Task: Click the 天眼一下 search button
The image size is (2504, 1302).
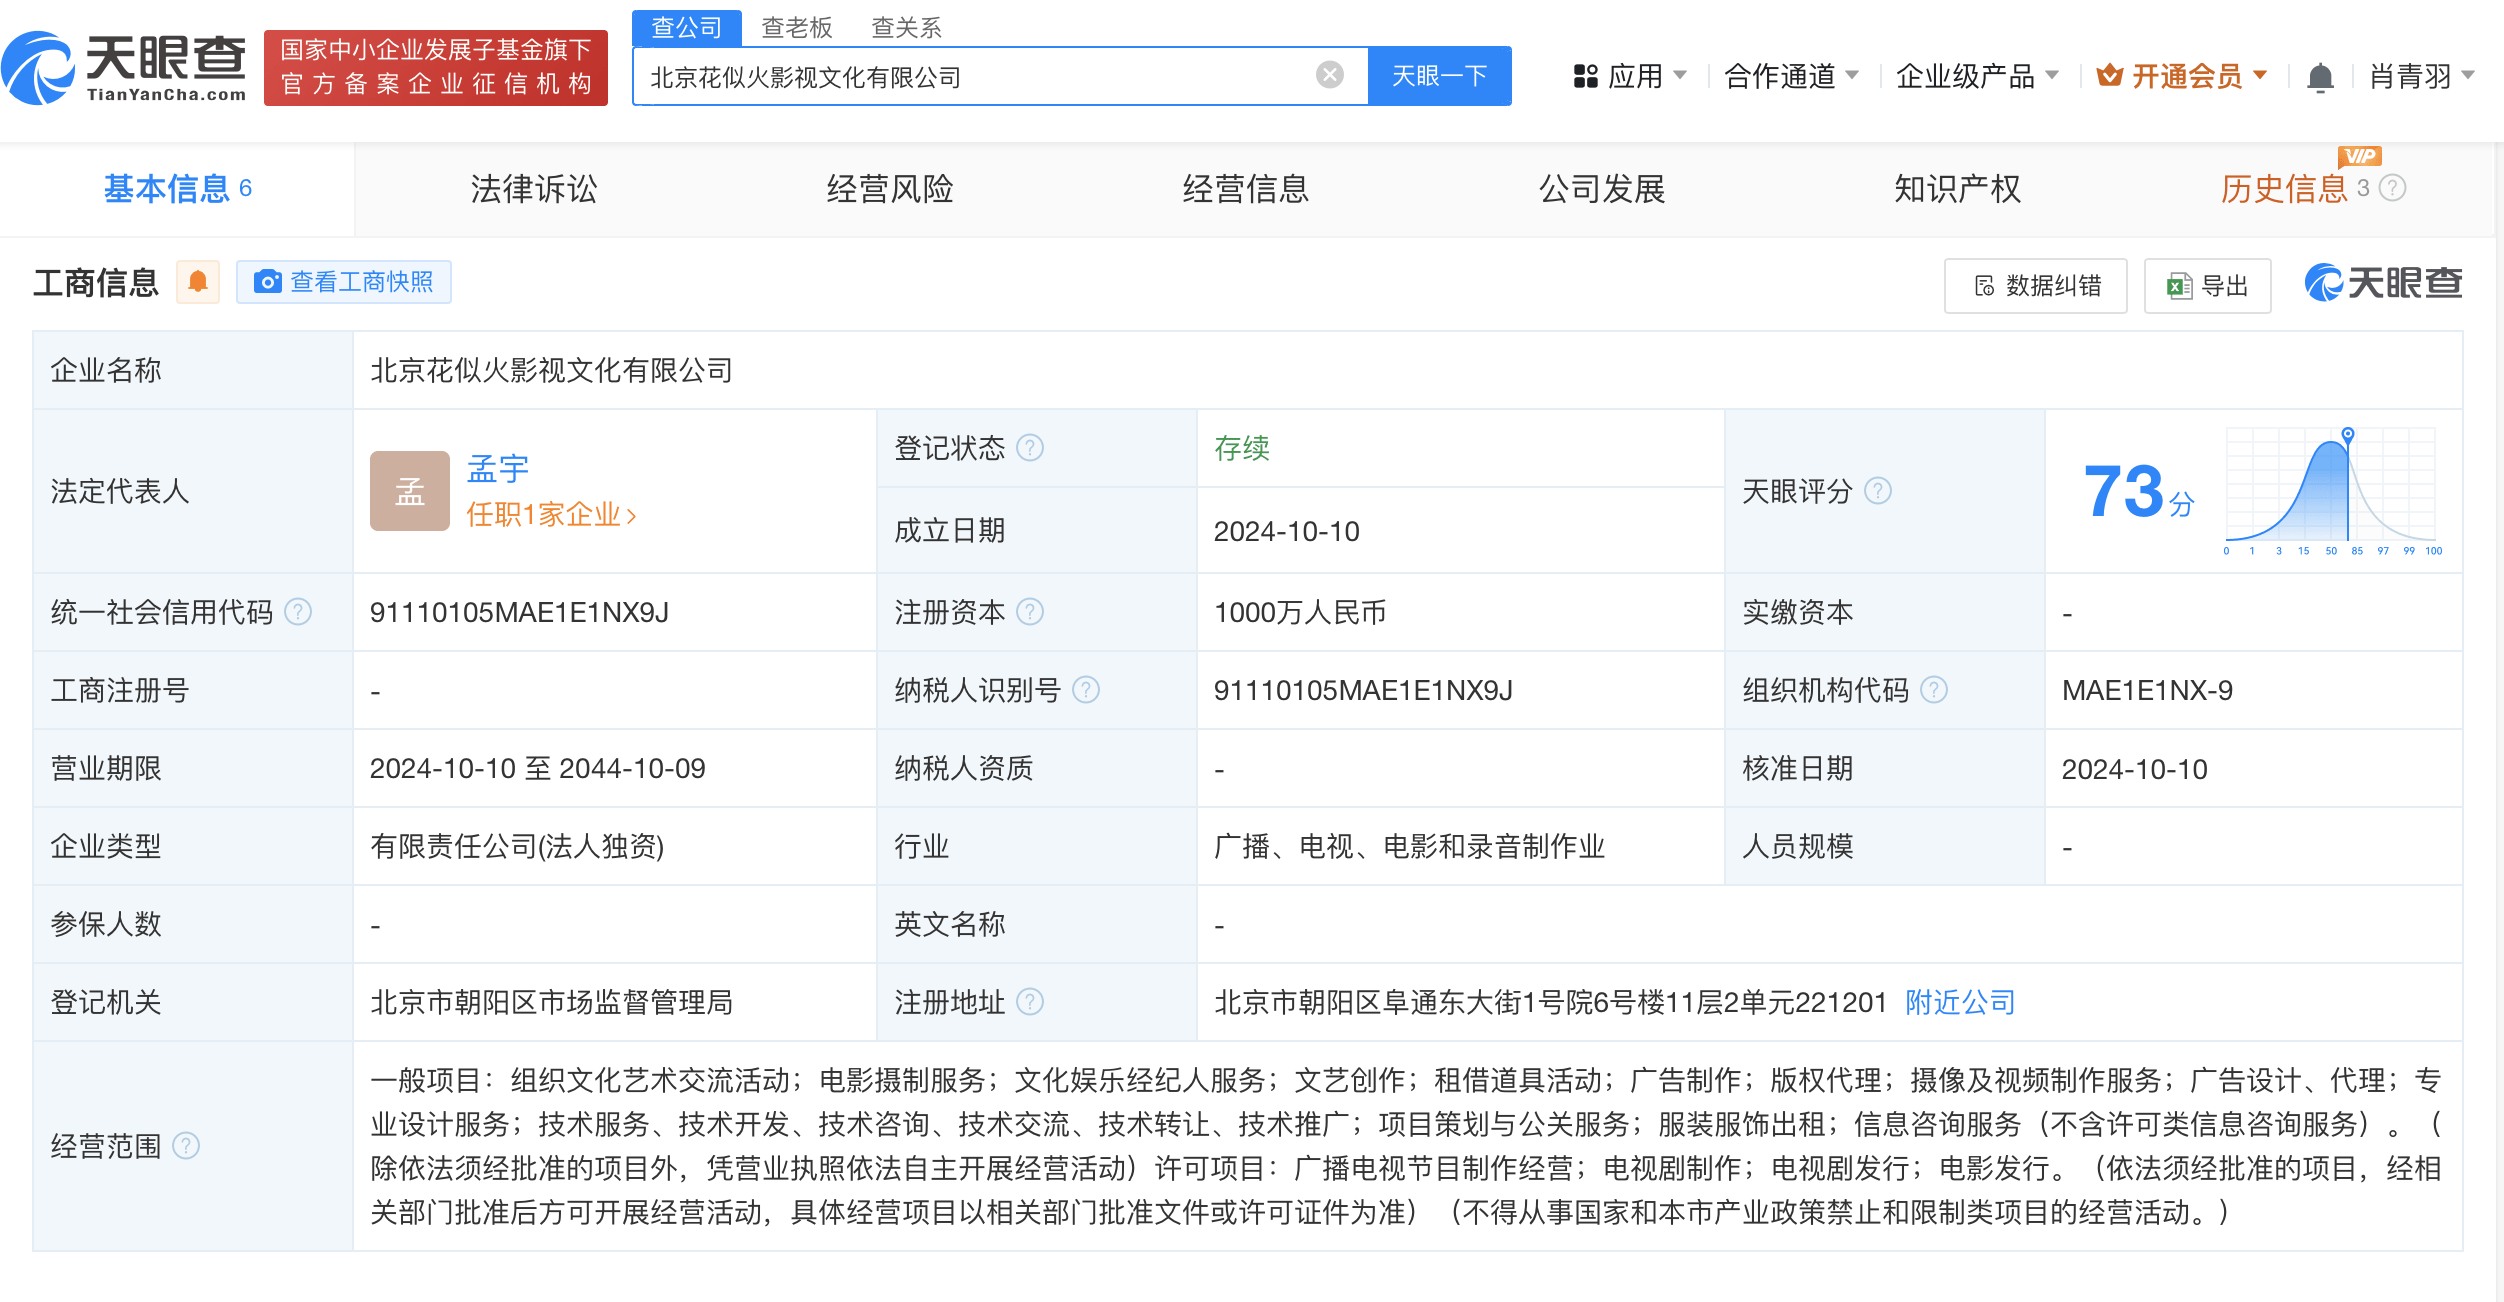Action: 1438,75
